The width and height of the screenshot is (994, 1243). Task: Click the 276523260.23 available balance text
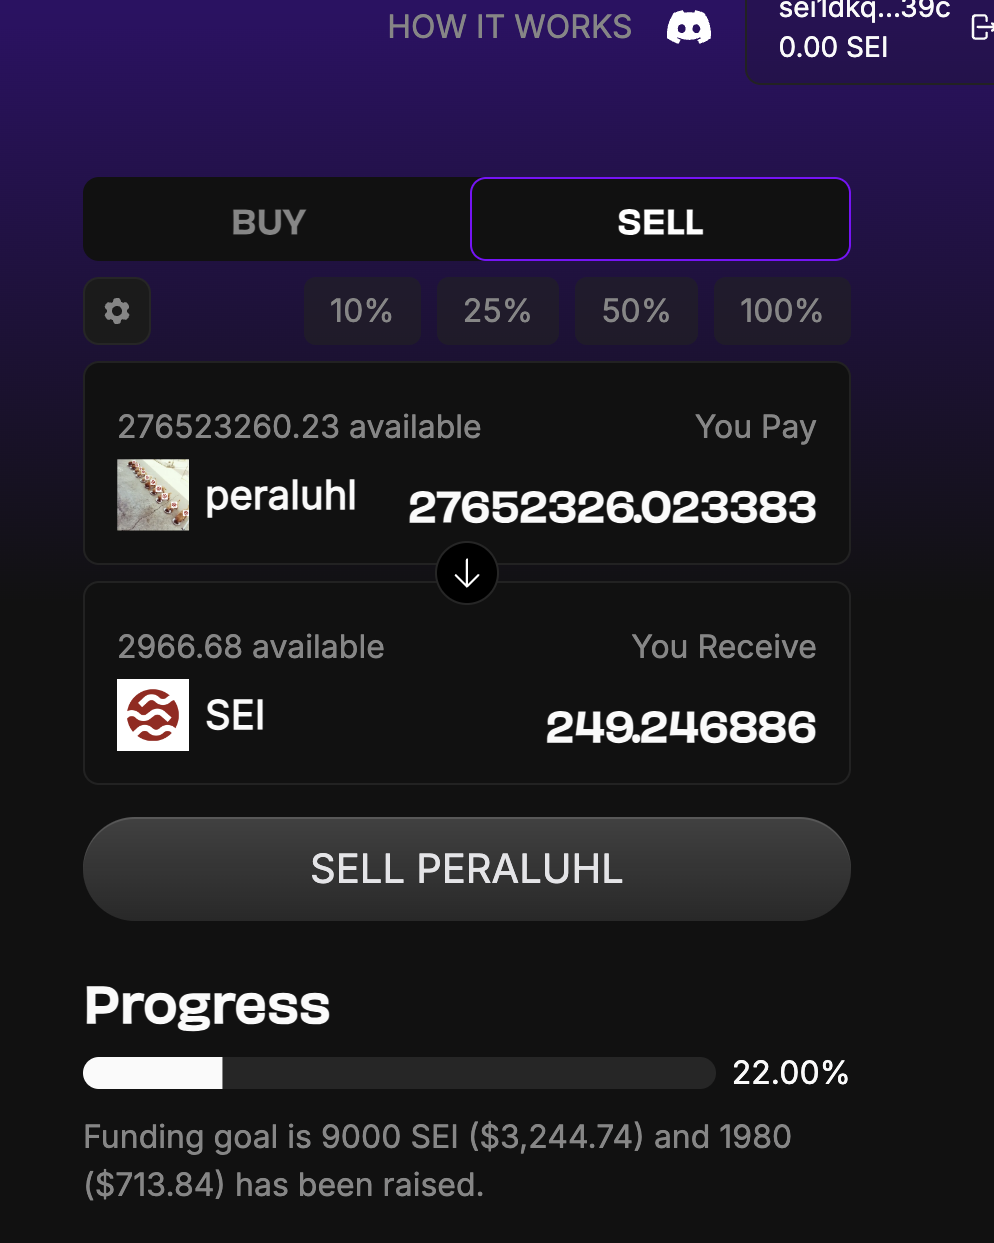point(300,426)
